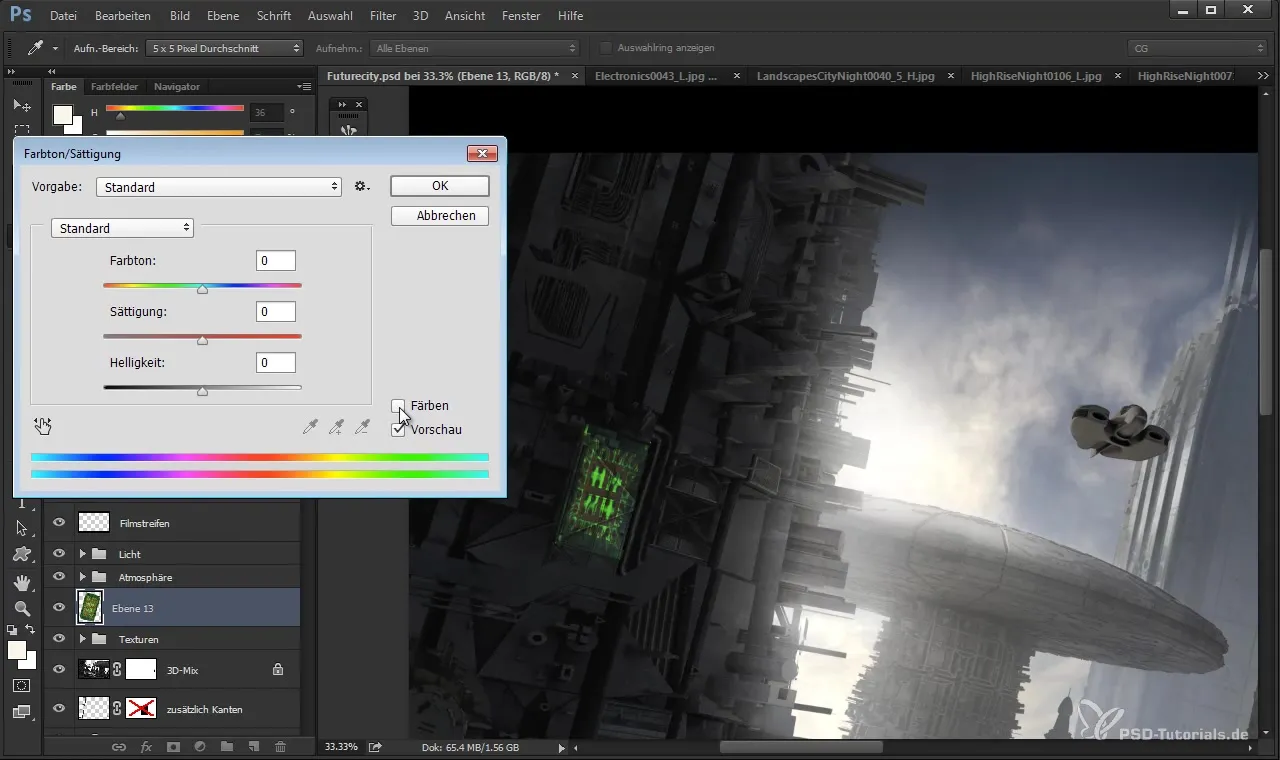The height and width of the screenshot is (760, 1280).
Task: Hide the Filmstreifen layer
Action: click(x=59, y=522)
